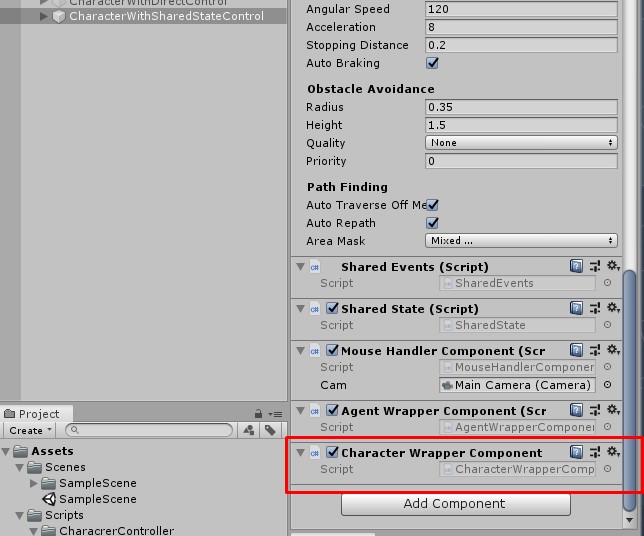Edit Acceleration value field

pos(521,27)
